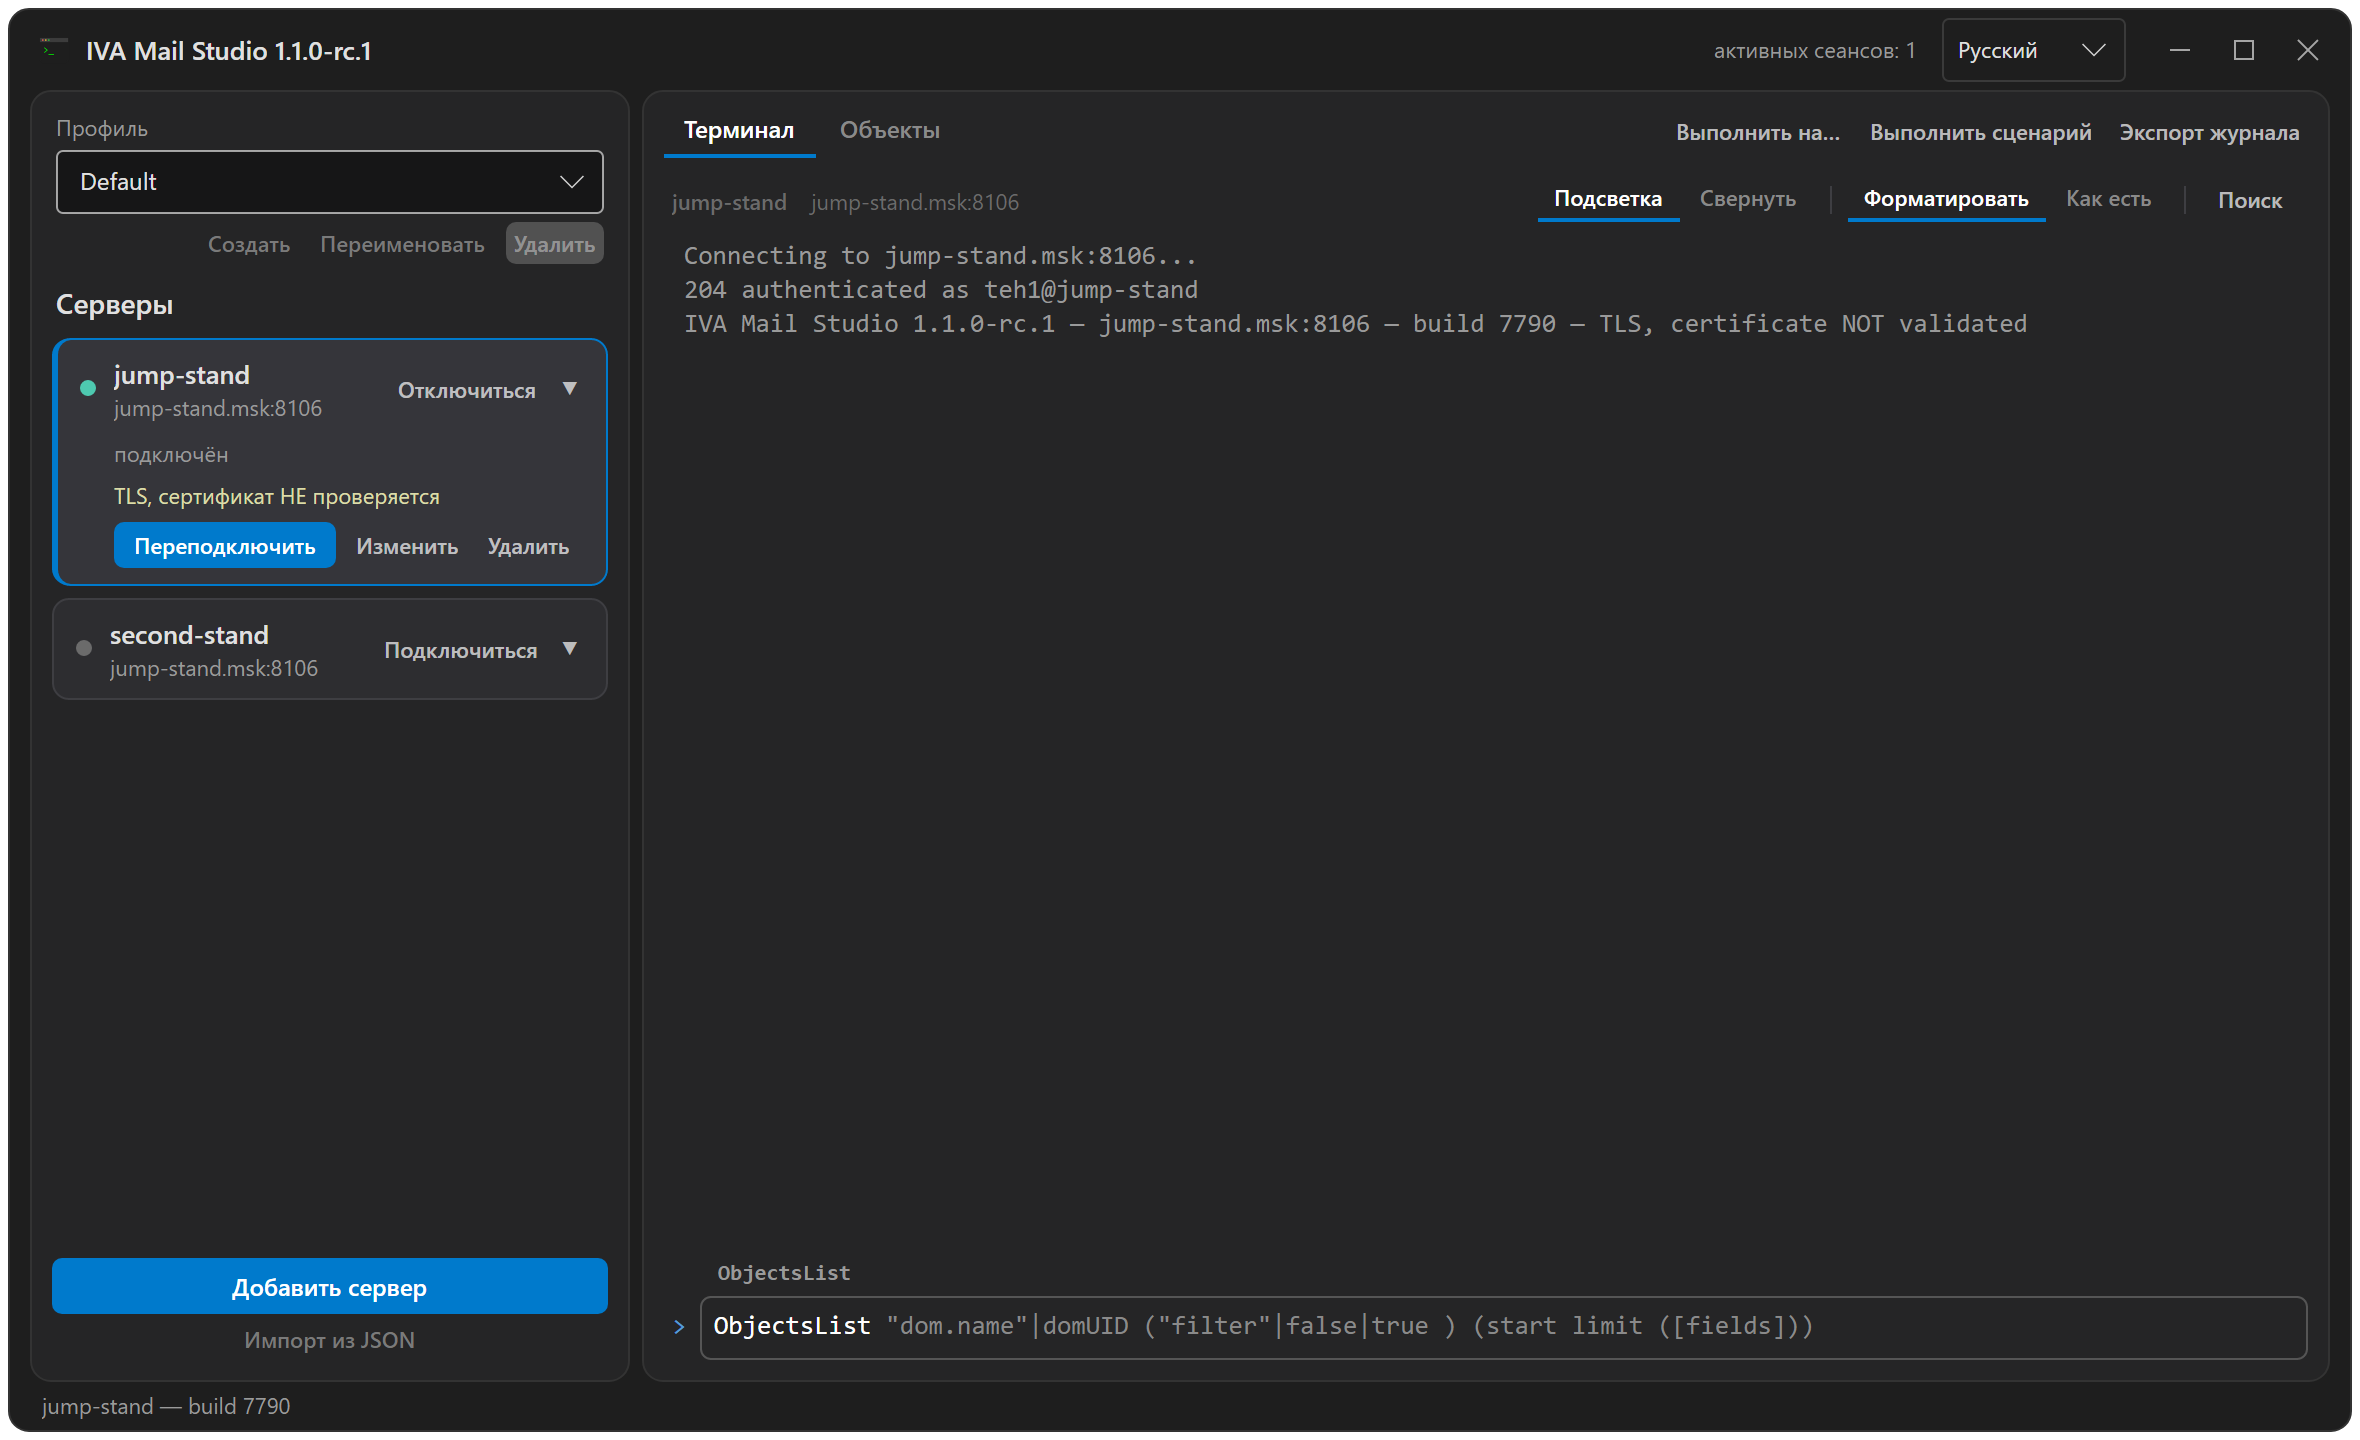Select the Форматировать output mode
The width and height of the screenshot is (2360, 1440).
click(x=1946, y=199)
